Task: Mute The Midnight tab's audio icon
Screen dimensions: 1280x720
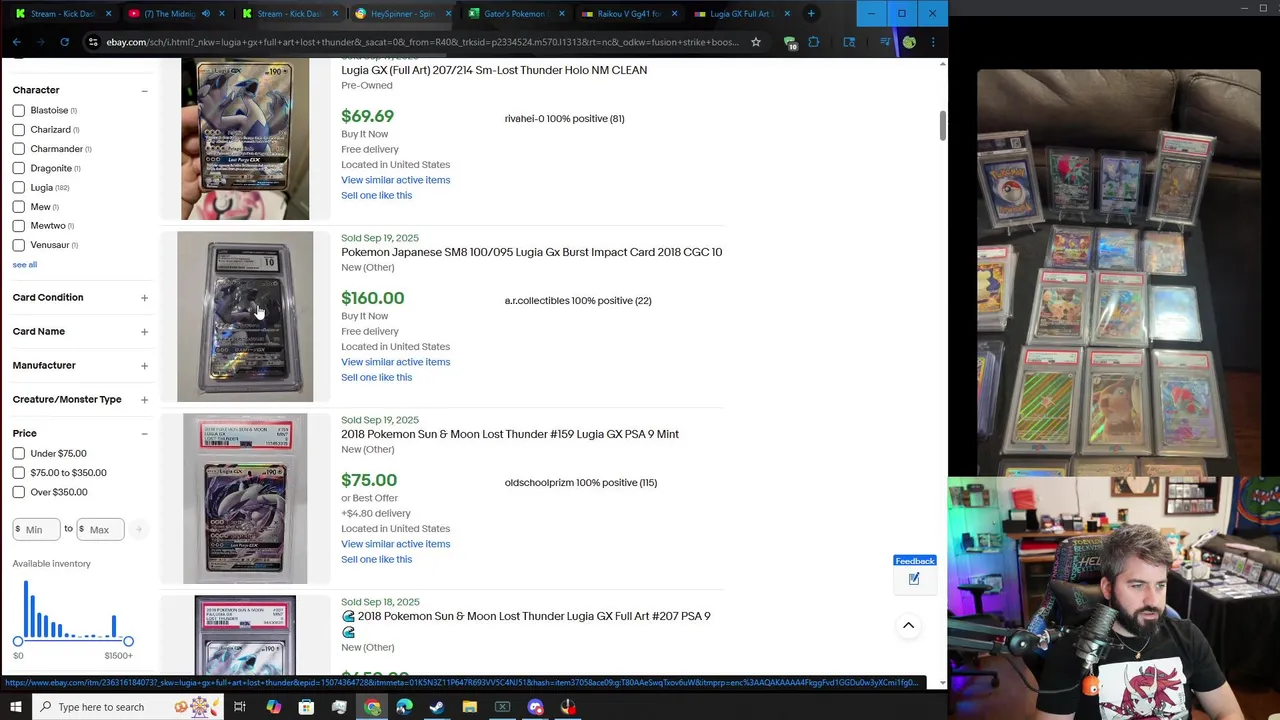Action: pyautogui.click(x=205, y=14)
